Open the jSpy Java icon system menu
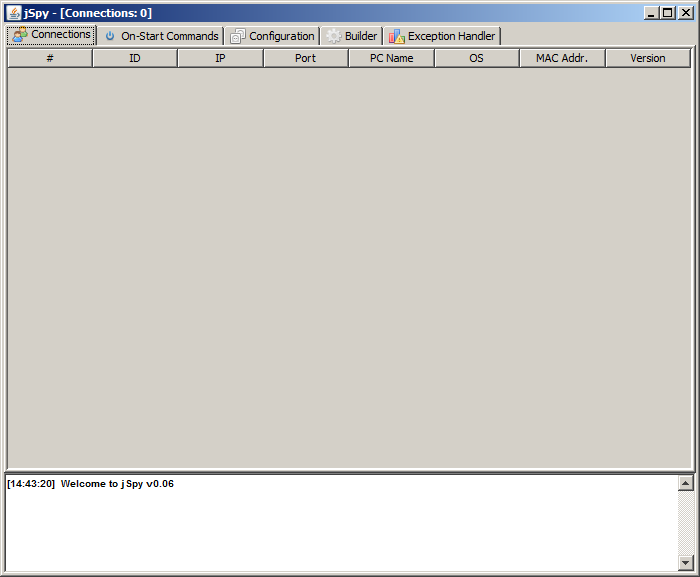The height and width of the screenshot is (577, 700). (13, 12)
